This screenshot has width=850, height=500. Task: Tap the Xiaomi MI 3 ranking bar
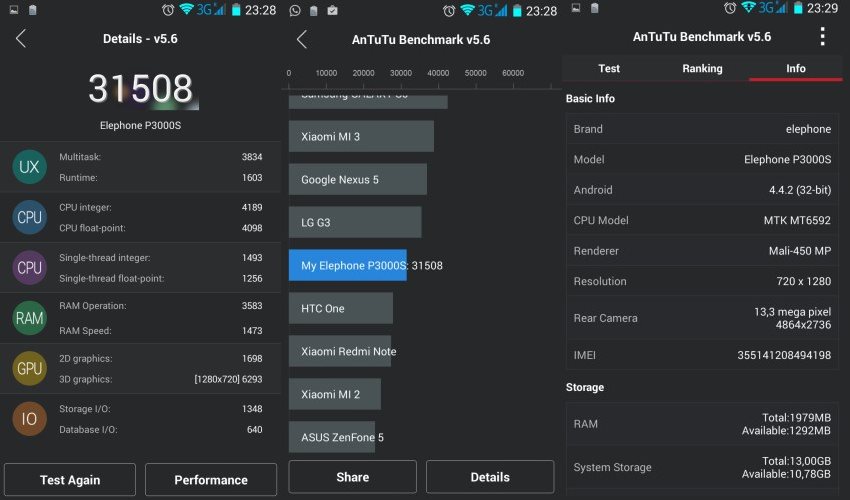[x=361, y=137]
